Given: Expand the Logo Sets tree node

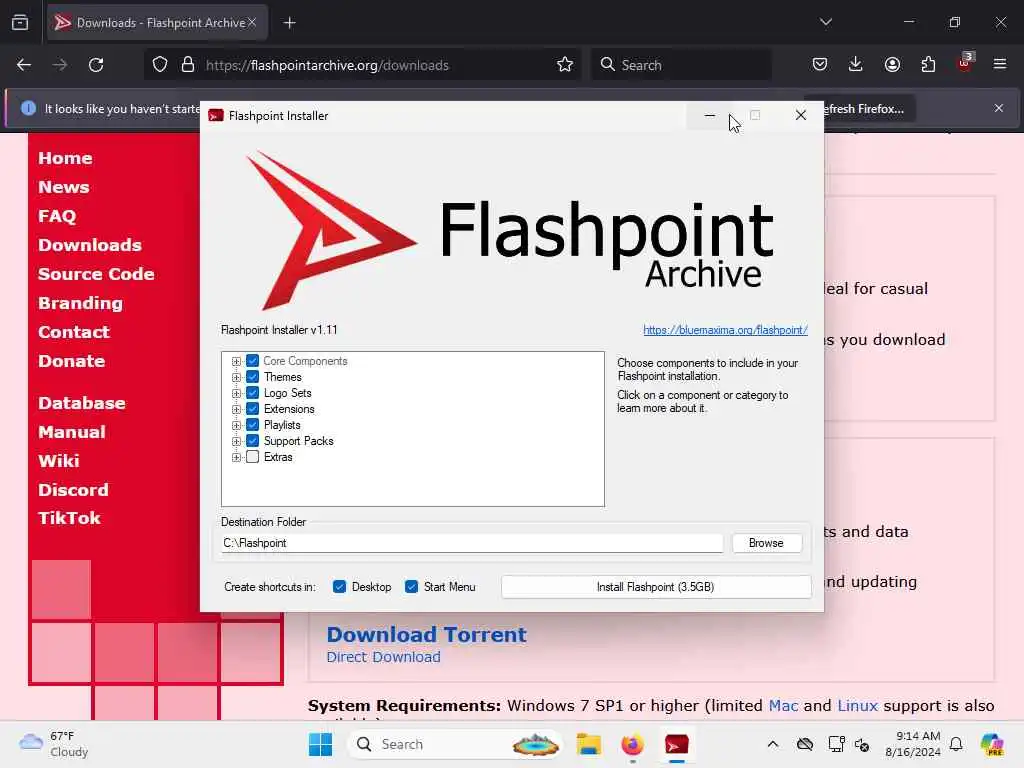Looking at the screenshot, I should point(236,393).
